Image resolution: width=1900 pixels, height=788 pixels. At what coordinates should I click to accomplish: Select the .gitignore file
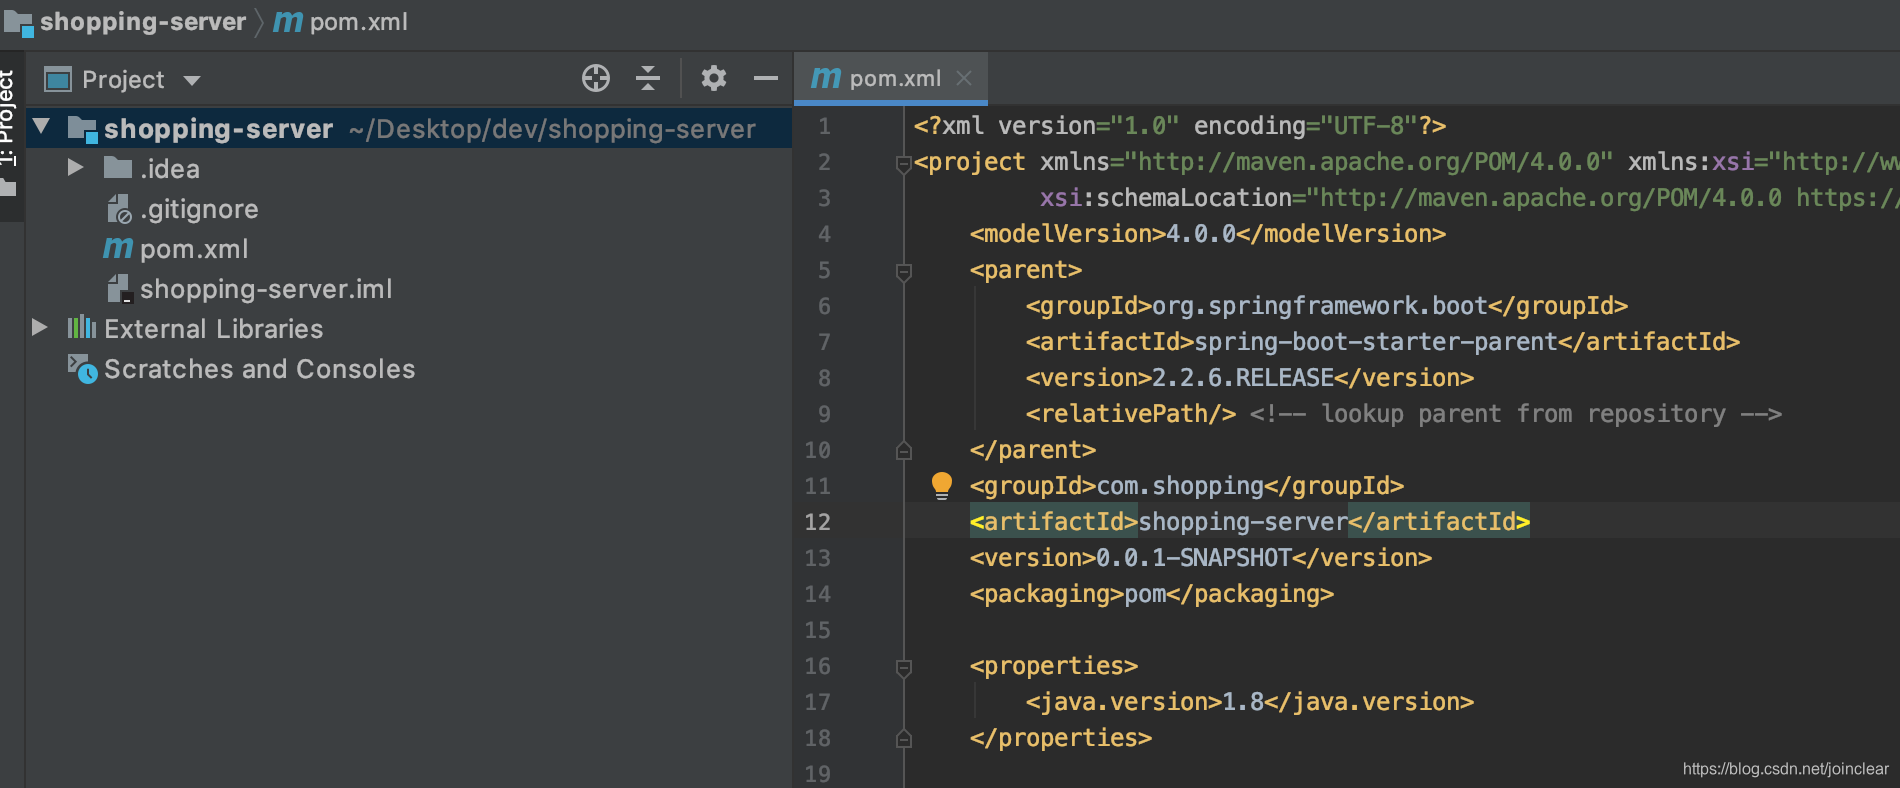pos(409,209)
